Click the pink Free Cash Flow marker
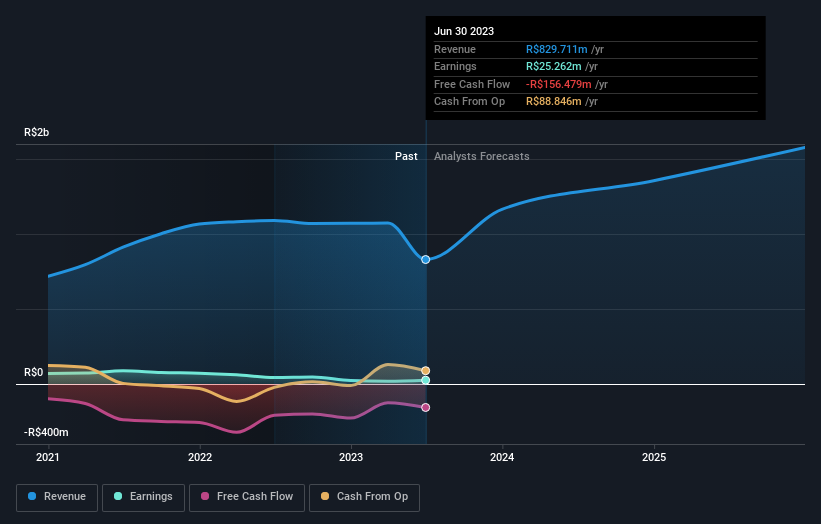This screenshot has width=821, height=524. point(426,407)
